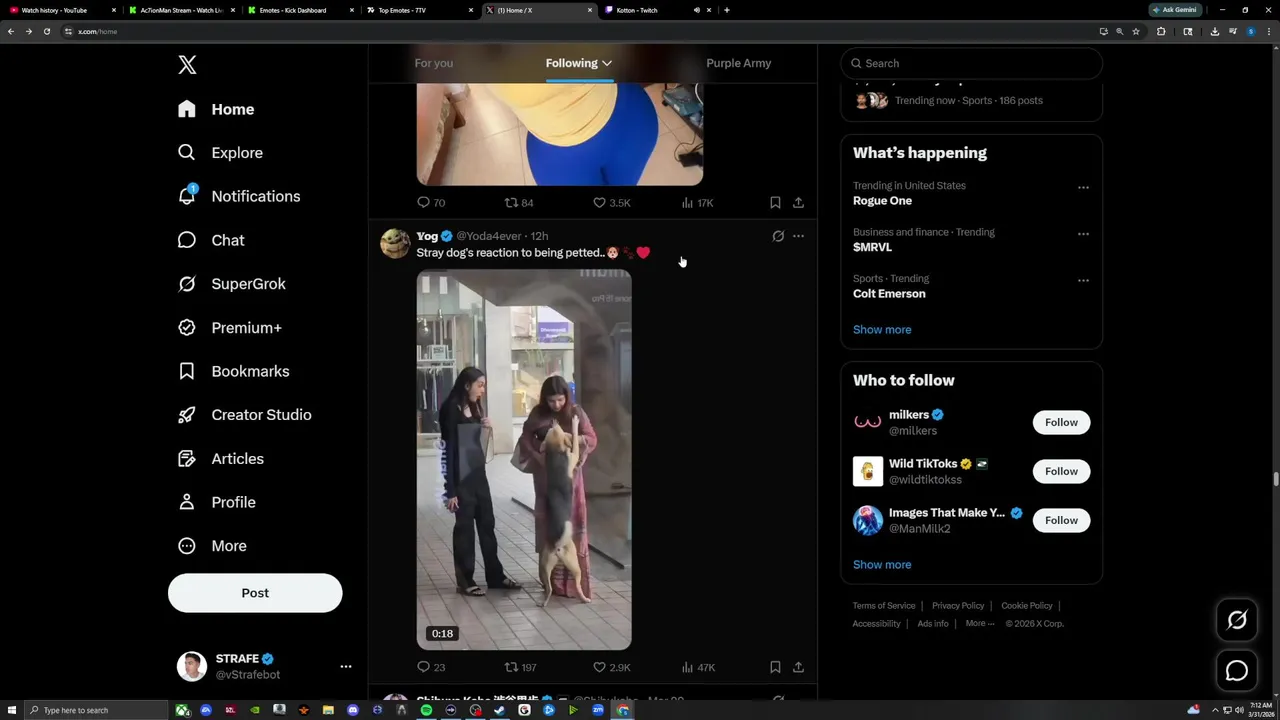Open floating chat messages button
Image resolution: width=1280 pixels, height=720 pixels.
pyautogui.click(x=1237, y=671)
